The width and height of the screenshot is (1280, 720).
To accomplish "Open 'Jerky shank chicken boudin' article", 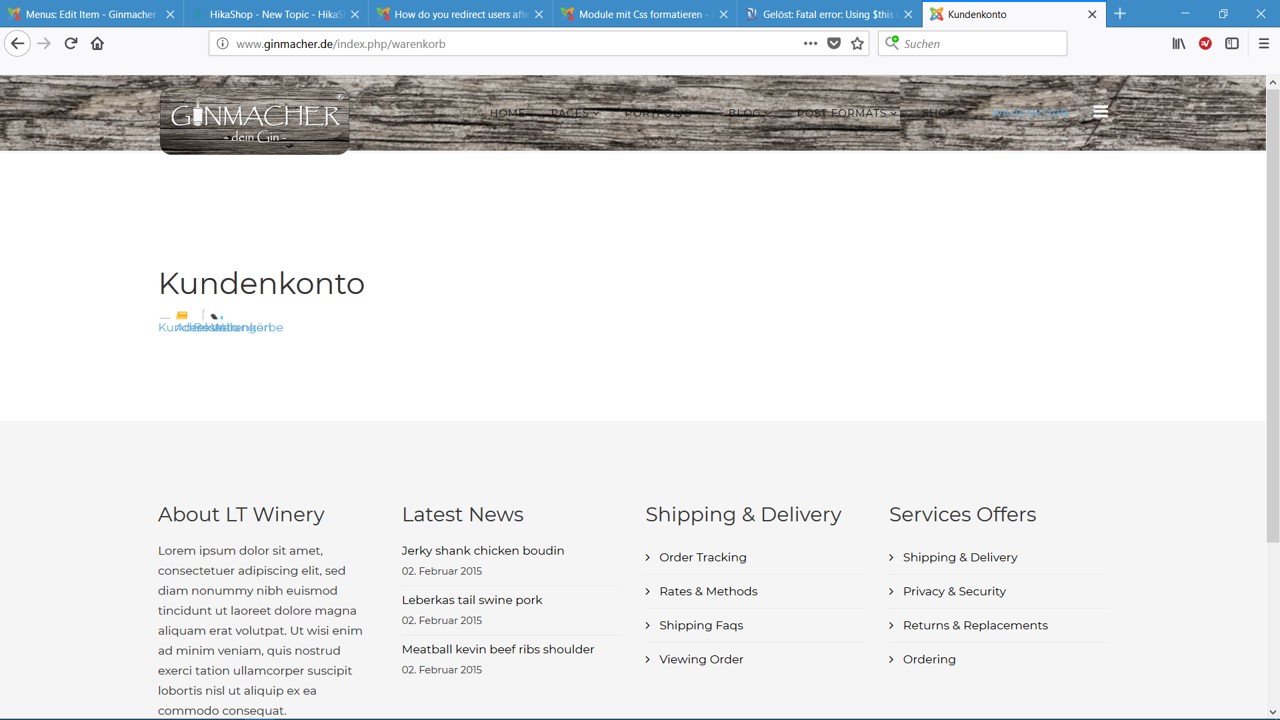I will (x=483, y=551).
